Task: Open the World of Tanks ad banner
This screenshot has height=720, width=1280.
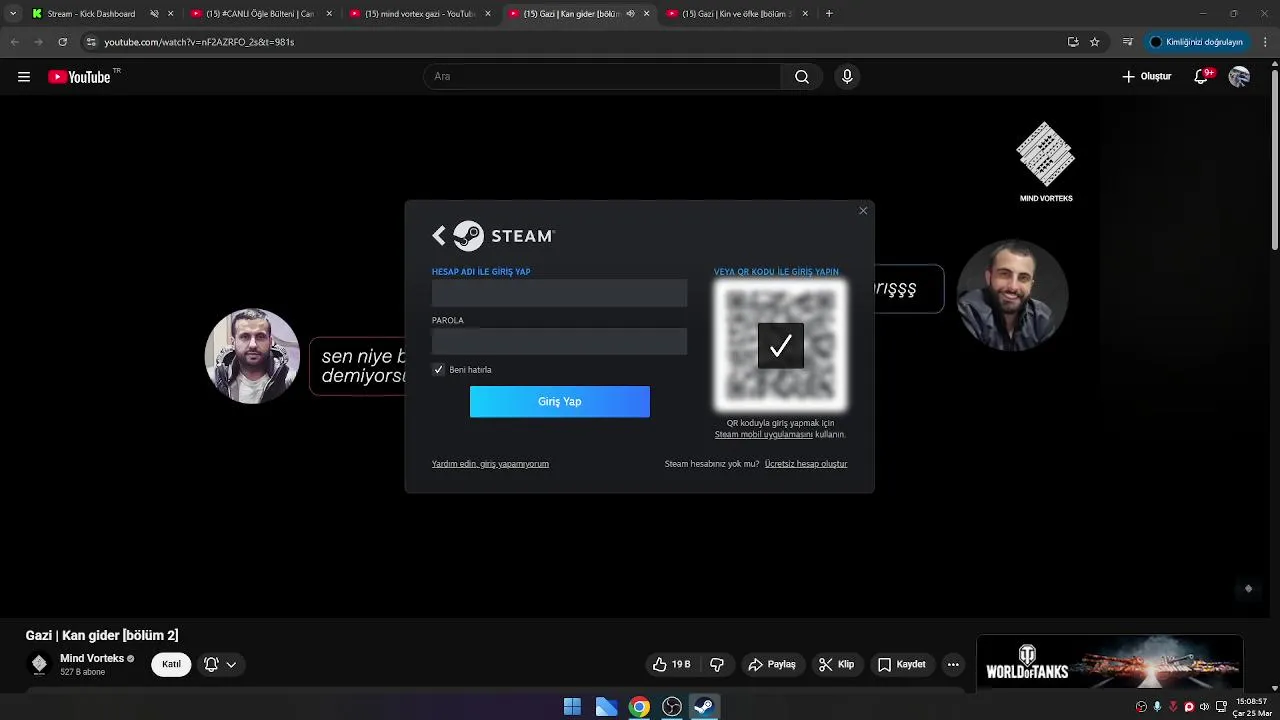Action: point(1109,663)
